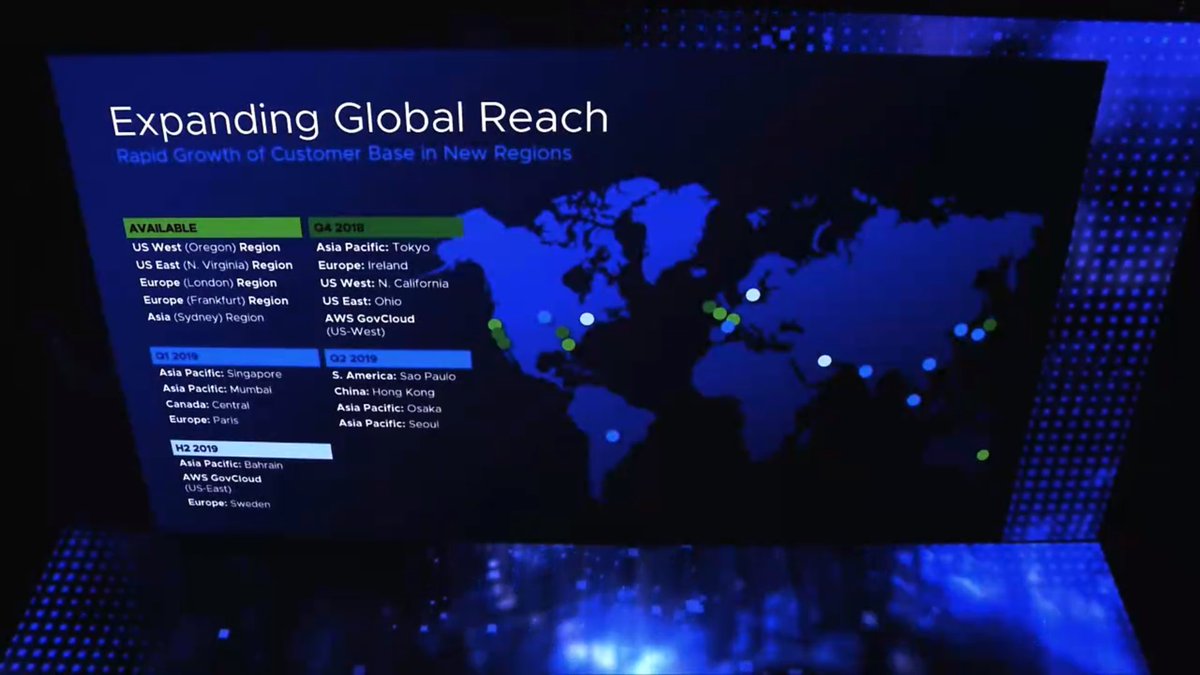Click "AWS GovCloud (US-West)" entry
The height and width of the screenshot is (675, 1200).
[x=369, y=324]
